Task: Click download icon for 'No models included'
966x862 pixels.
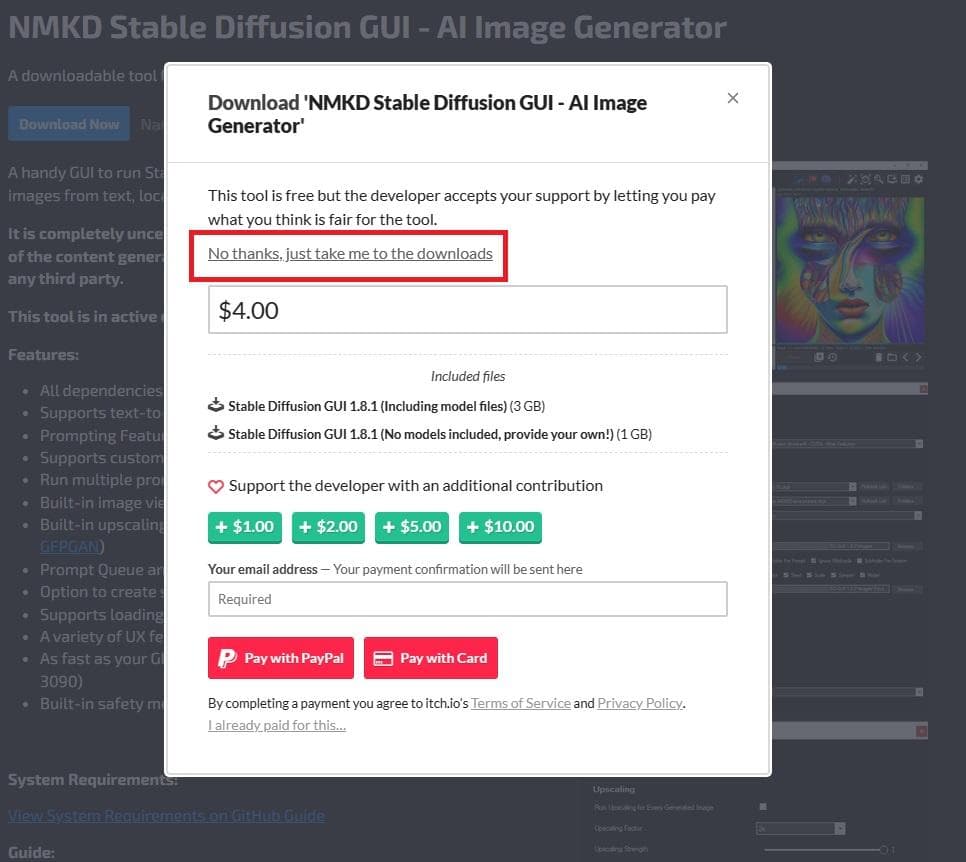Action: click(x=216, y=434)
